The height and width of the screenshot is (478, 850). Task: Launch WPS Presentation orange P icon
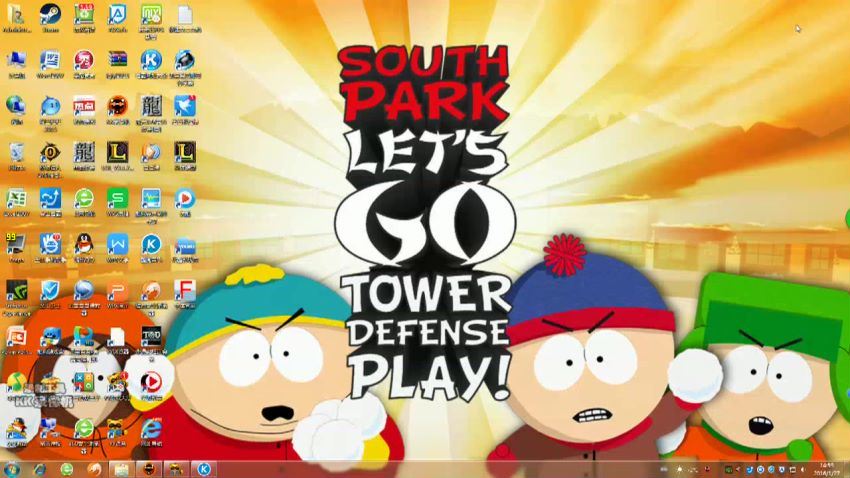click(x=117, y=291)
